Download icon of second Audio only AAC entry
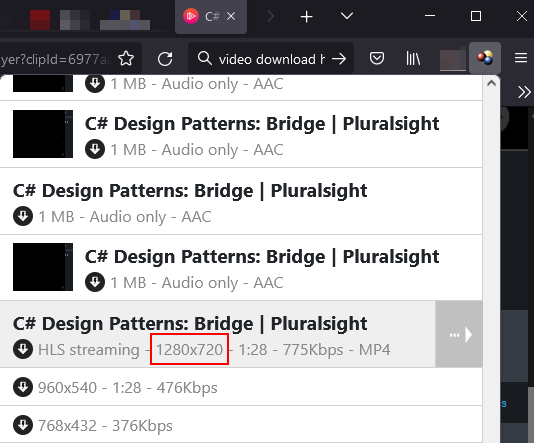Viewport: 534px width, 443px height. tap(95, 149)
